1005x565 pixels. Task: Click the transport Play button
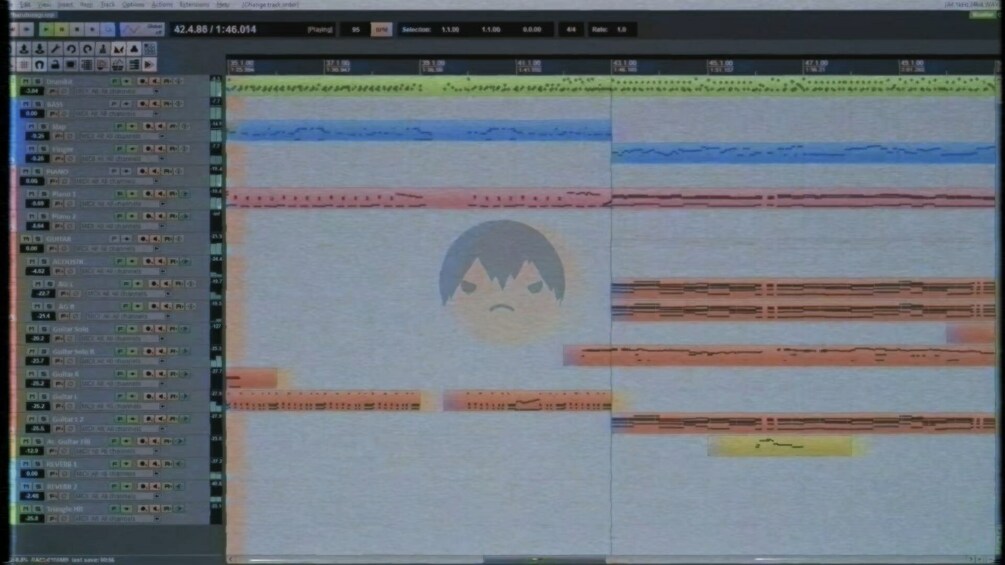[x=46, y=29]
